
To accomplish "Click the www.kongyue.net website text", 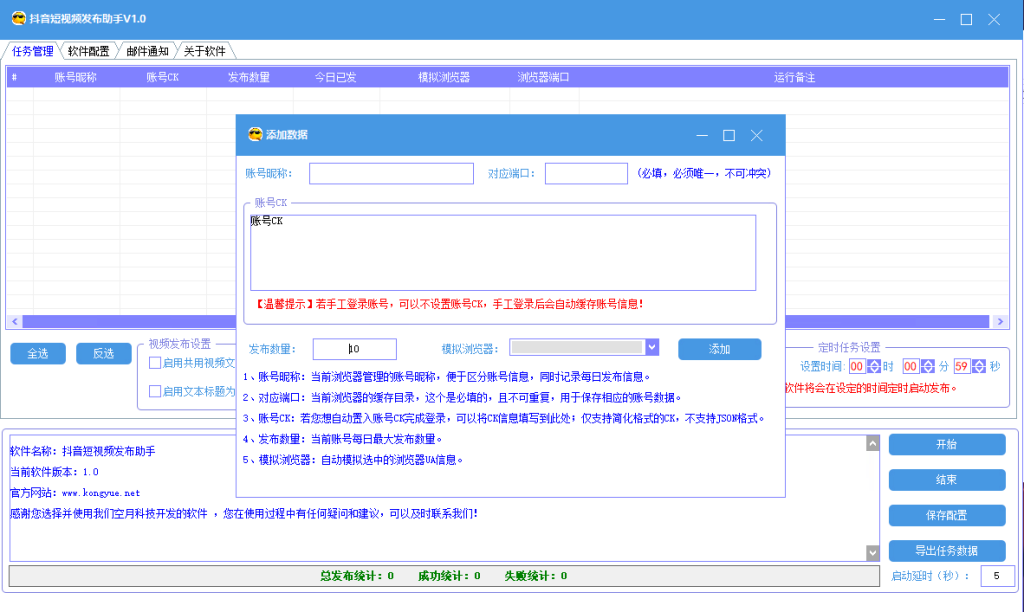I will (101, 493).
